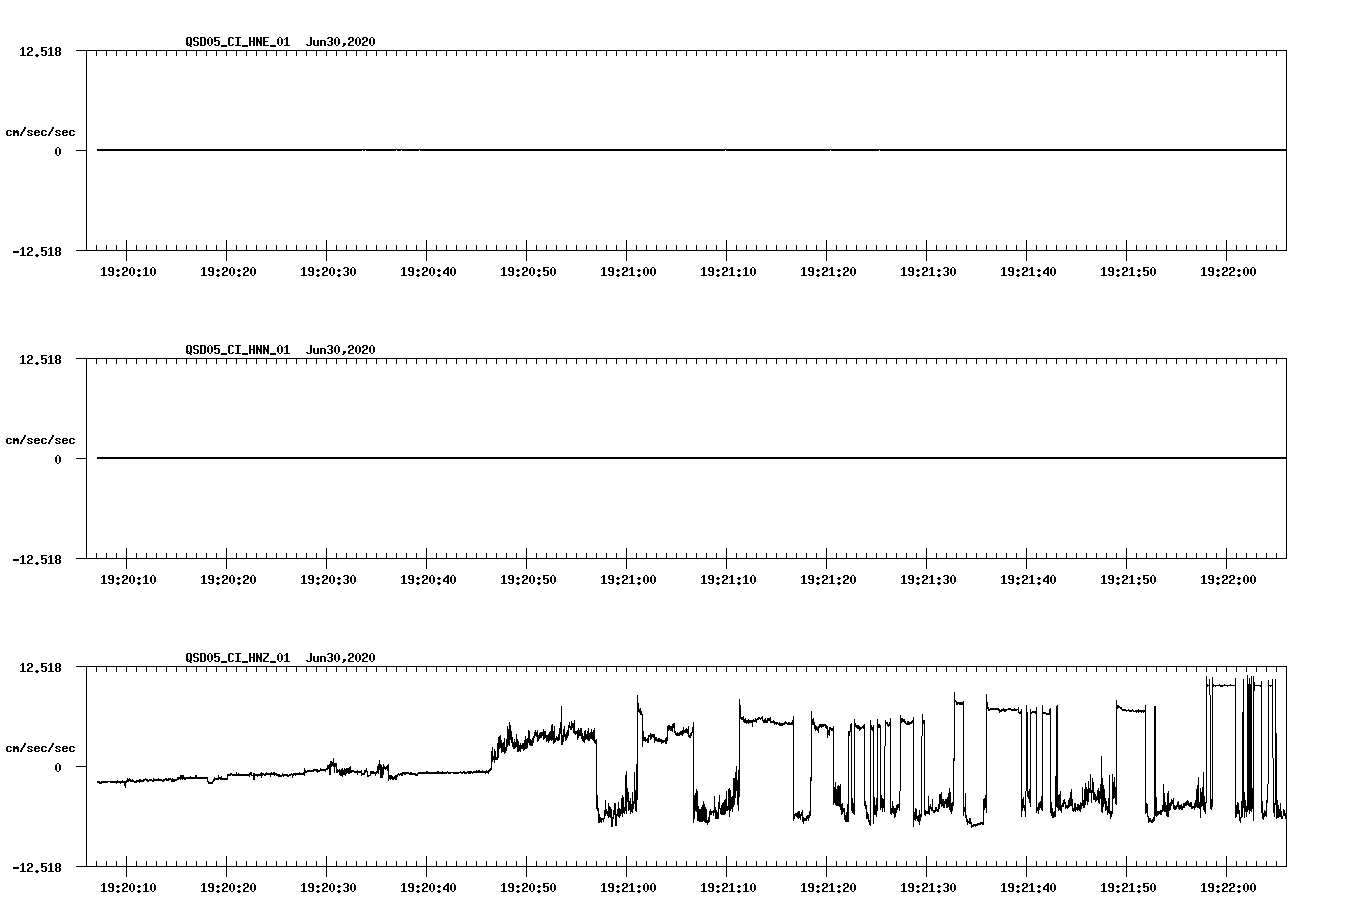Viewport: 1358px width, 924px height.
Task: Click the Jun30,2020 date on the HNE plot
Action: 341,42
